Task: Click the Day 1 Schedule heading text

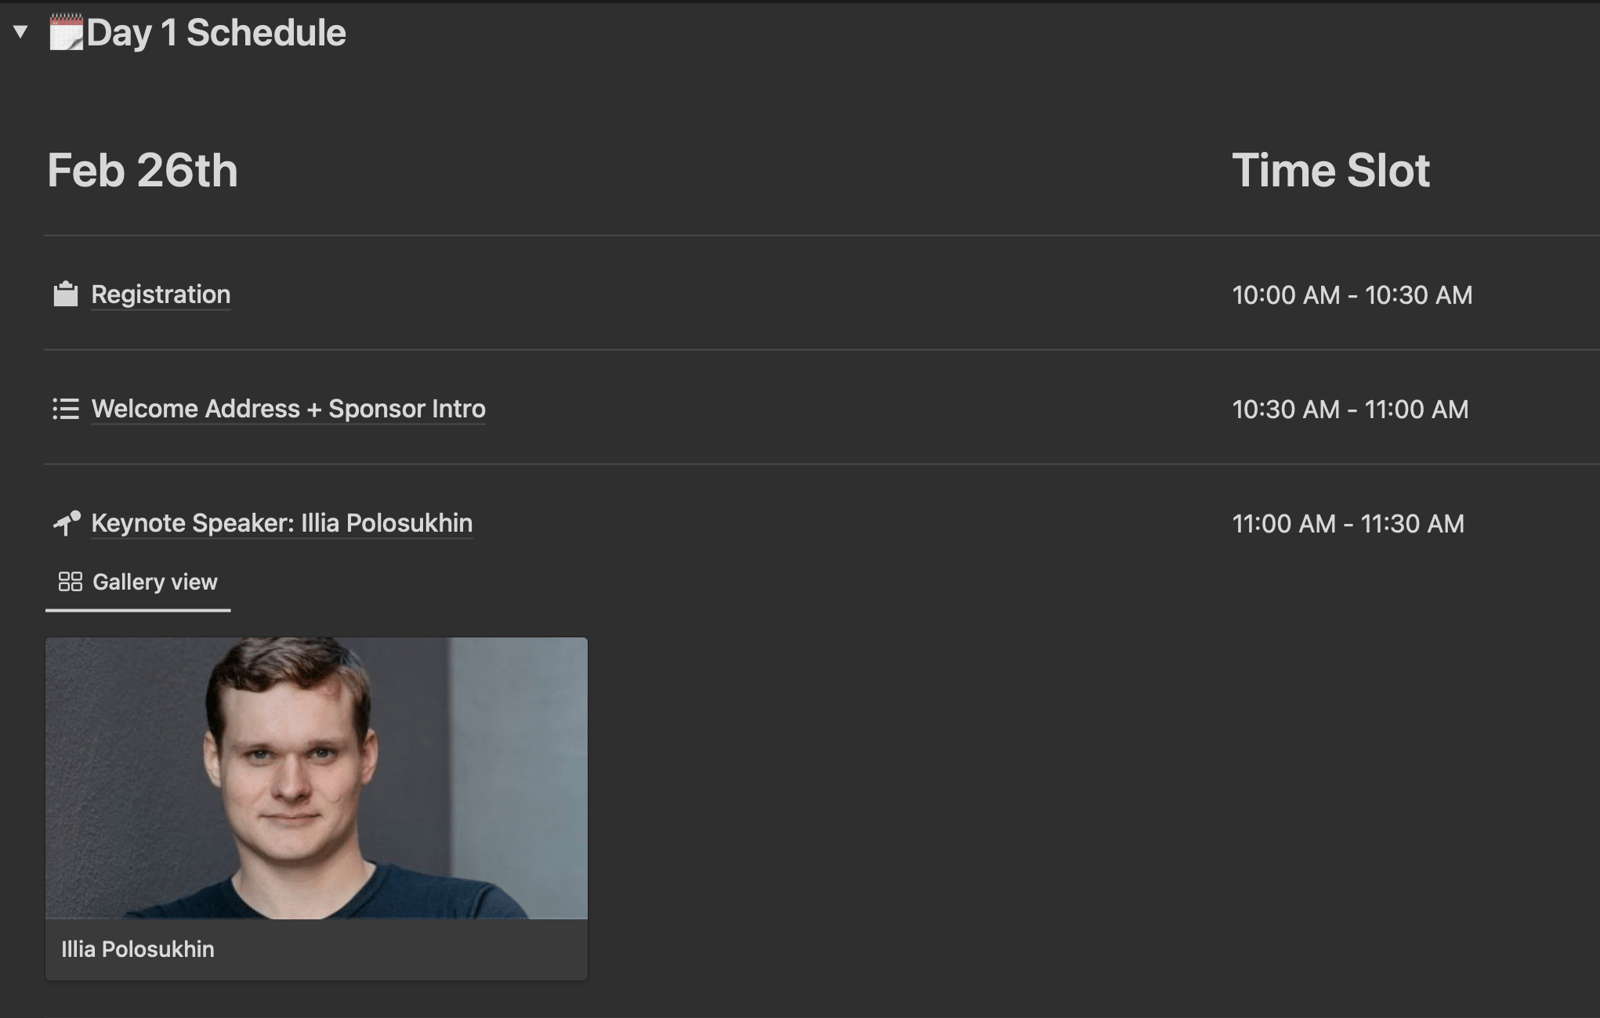Action: [216, 33]
